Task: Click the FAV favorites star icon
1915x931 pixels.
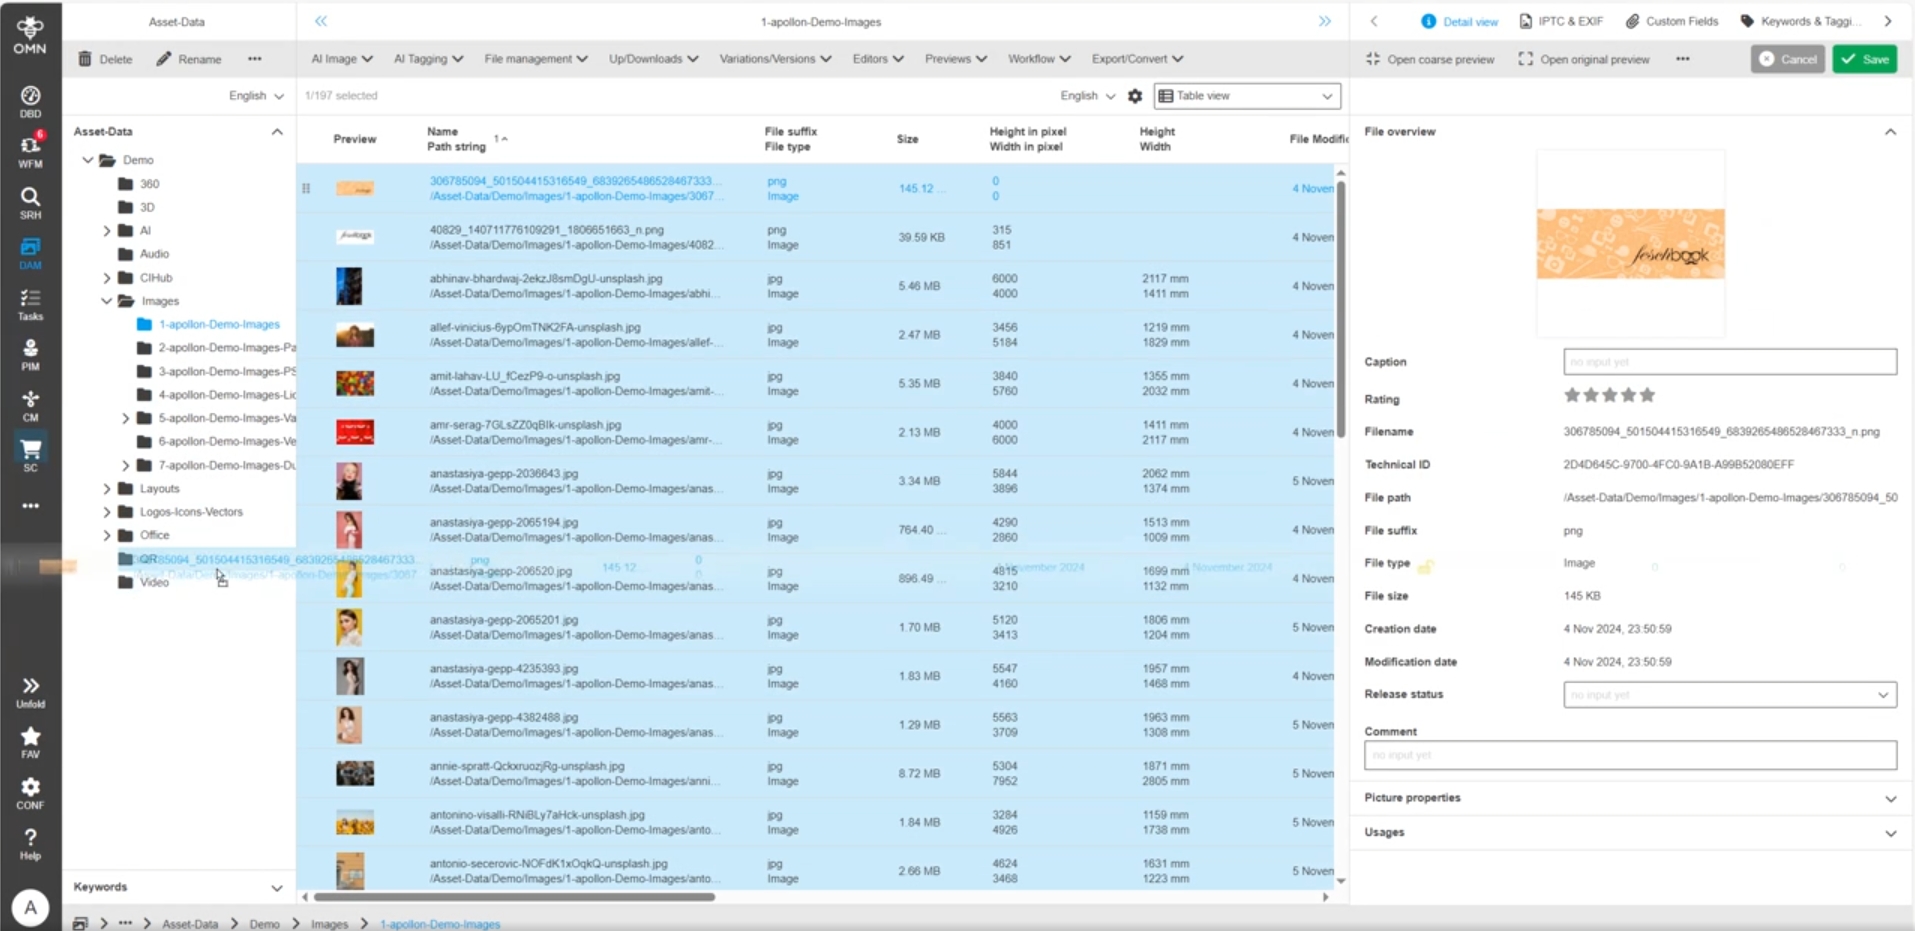Action: (x=30, y=742)
